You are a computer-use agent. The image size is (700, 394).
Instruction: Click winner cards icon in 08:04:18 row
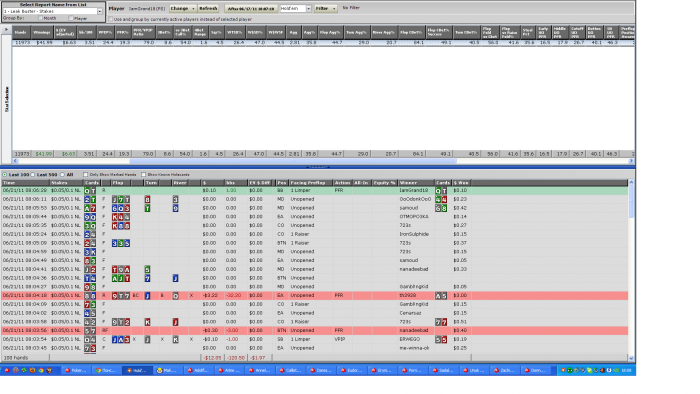coord(441,295)
